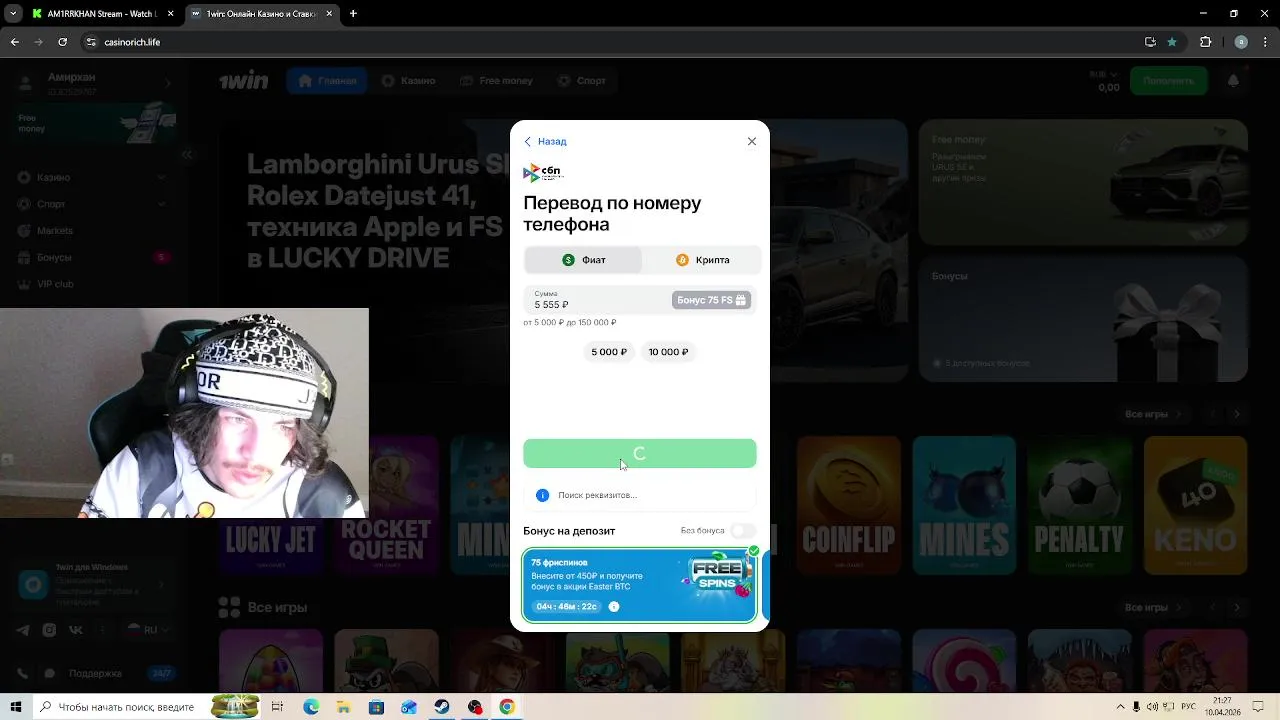Click the Бонус 75 FS badge

click(x=711, y=300)
